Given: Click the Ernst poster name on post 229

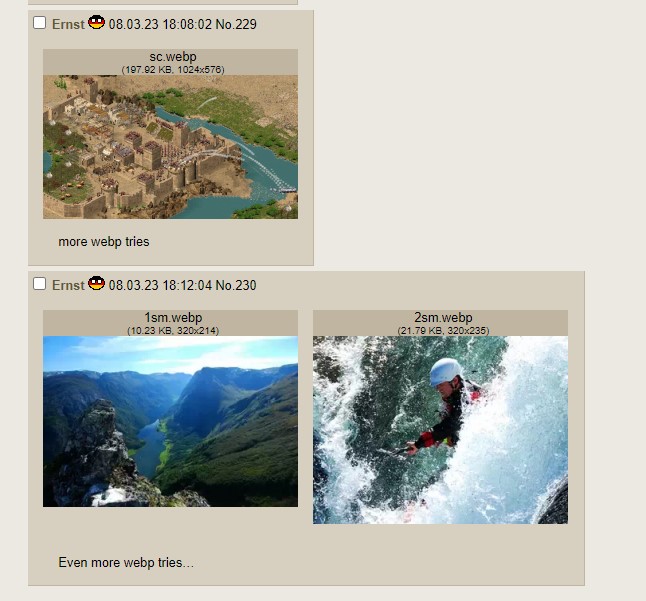Looking at the screenshot, I should (x=68, y=24).
